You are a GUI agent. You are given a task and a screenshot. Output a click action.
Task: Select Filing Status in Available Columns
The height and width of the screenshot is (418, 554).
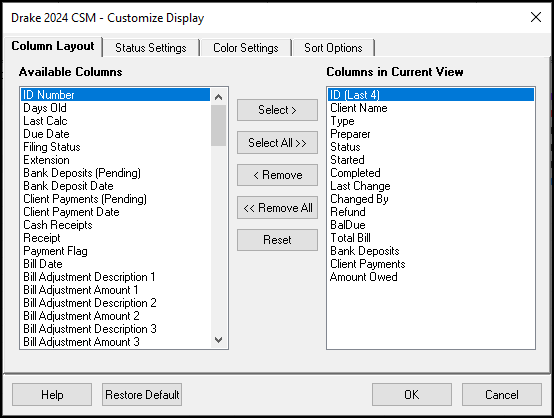pyautogui.click(x=115, y=147)
